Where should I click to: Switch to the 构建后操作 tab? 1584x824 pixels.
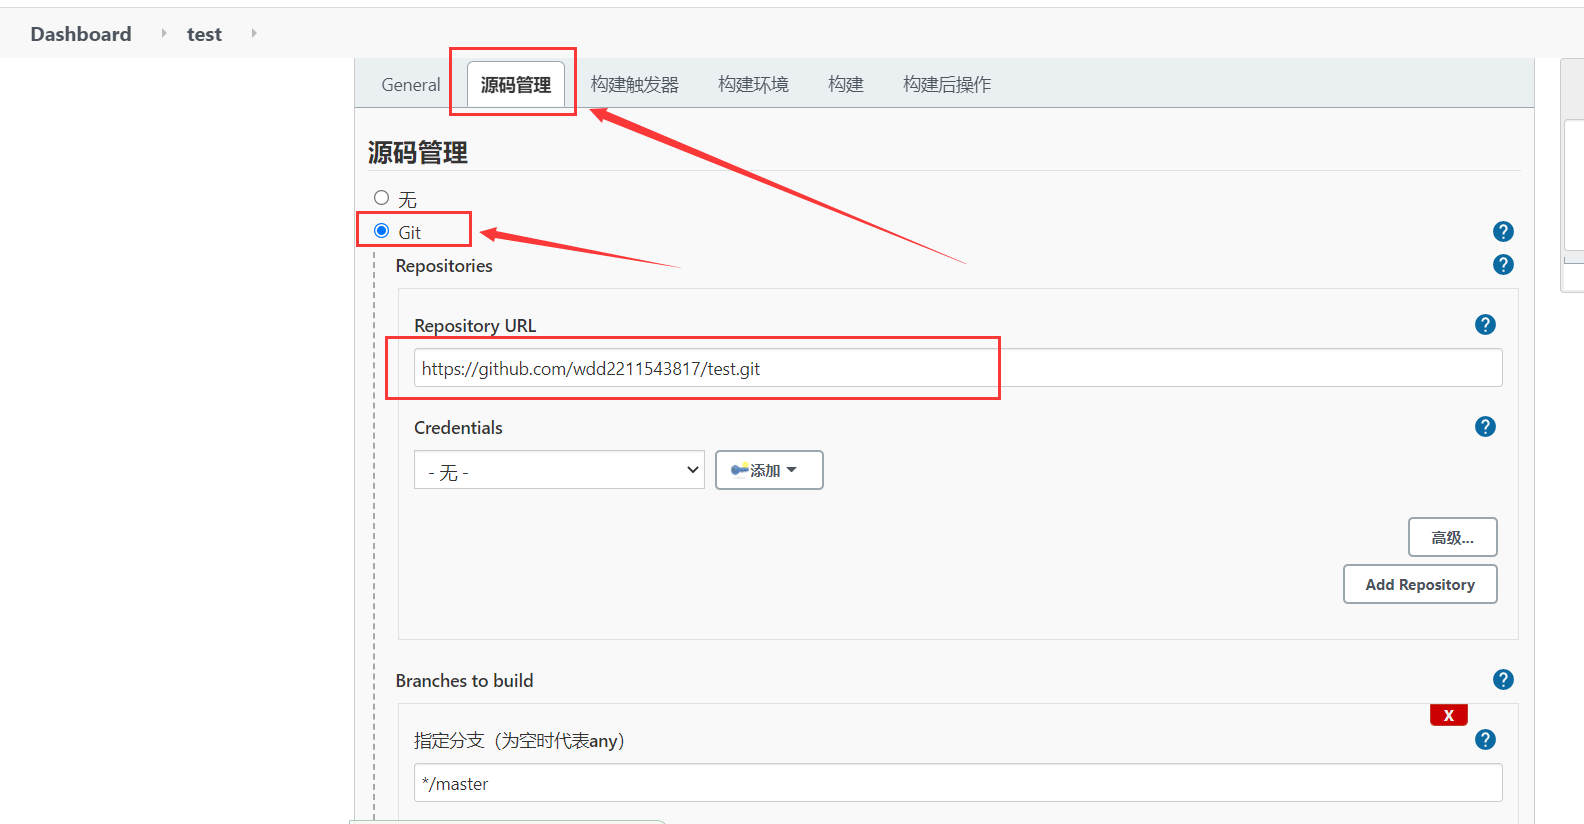(947, 85)
